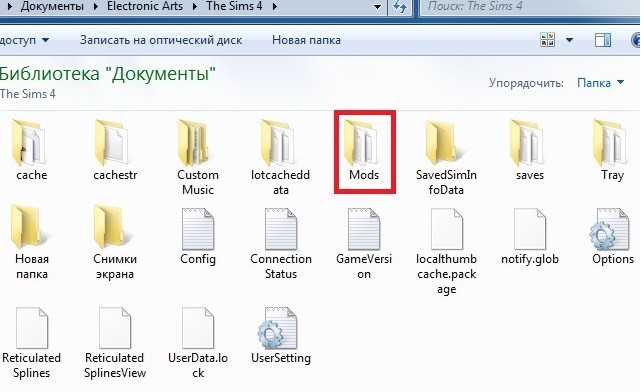Open the address bar history dropdown
The height and width of the screenshot is (392, 641).
(x=378, y=7)
